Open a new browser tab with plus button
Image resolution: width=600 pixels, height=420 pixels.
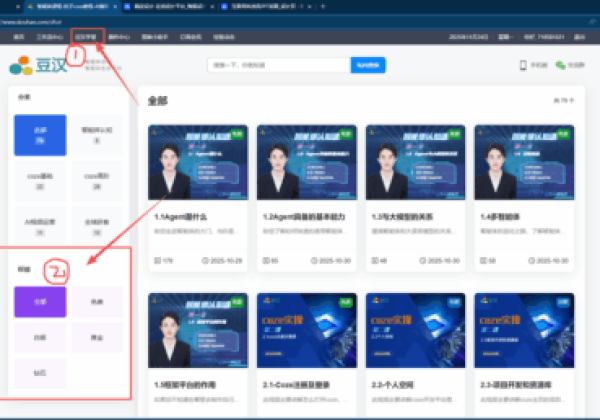[x=323, y=7]
